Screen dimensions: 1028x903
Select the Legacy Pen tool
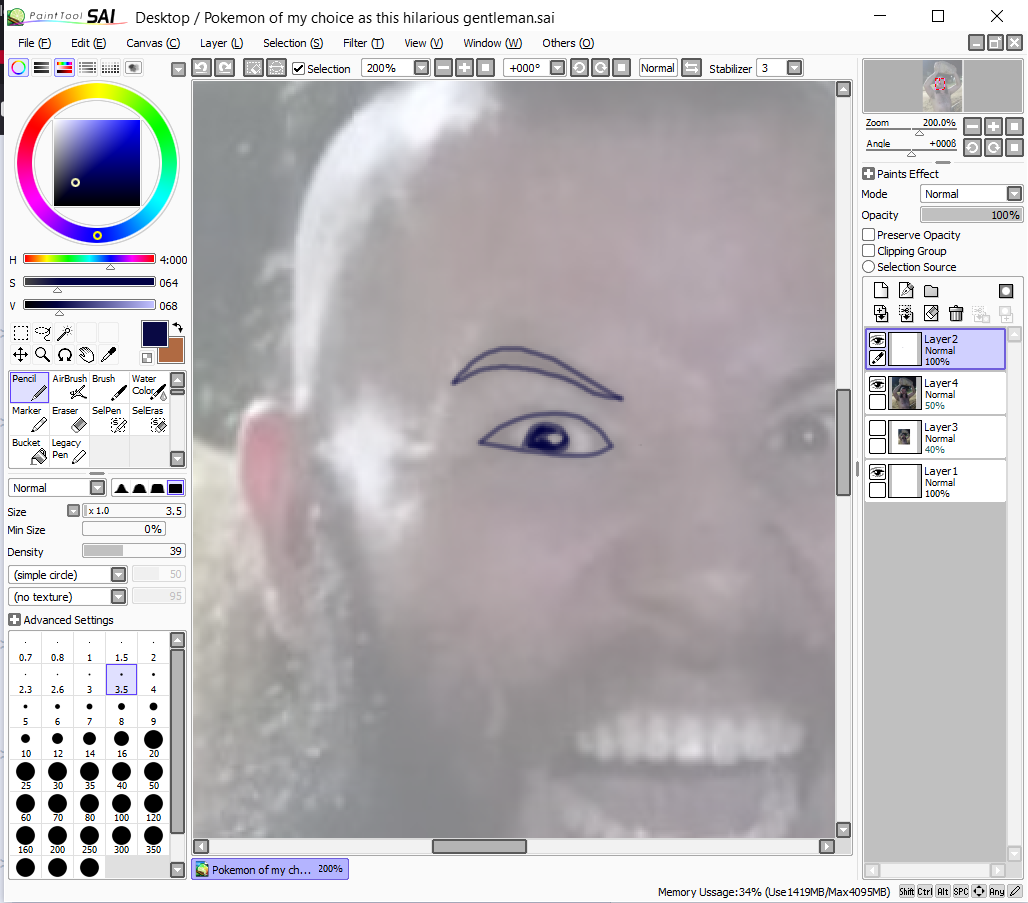click(69, 451)
